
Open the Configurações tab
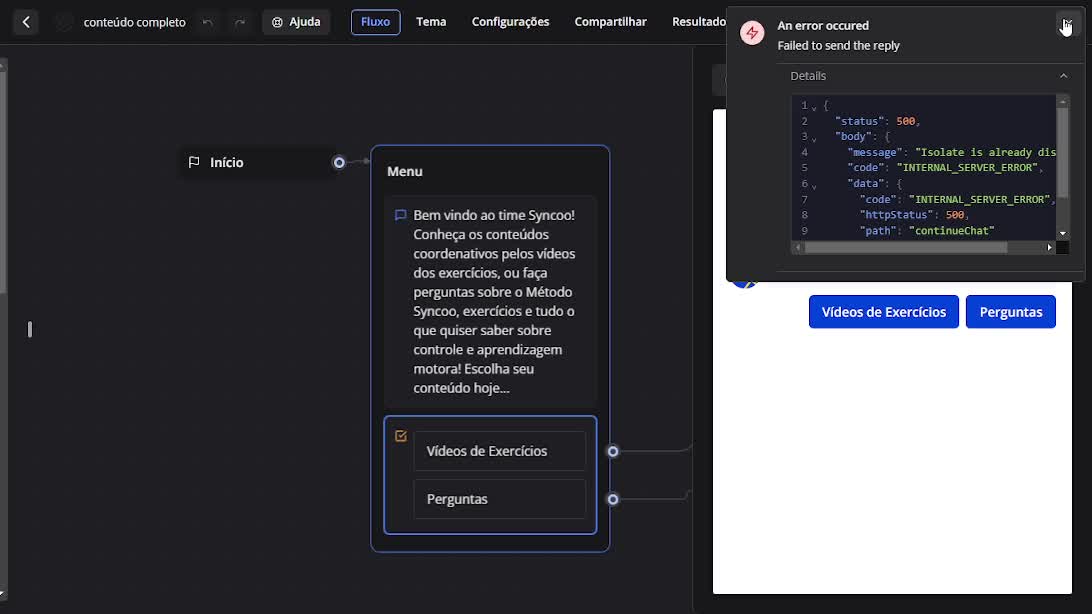[x=510, y=22]
